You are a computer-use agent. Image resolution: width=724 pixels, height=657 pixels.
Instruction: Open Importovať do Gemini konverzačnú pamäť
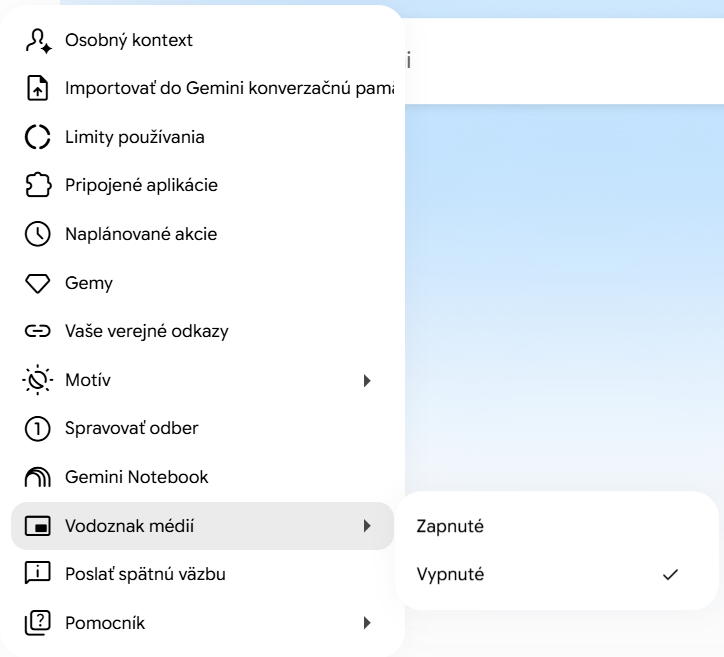(202, 88)
